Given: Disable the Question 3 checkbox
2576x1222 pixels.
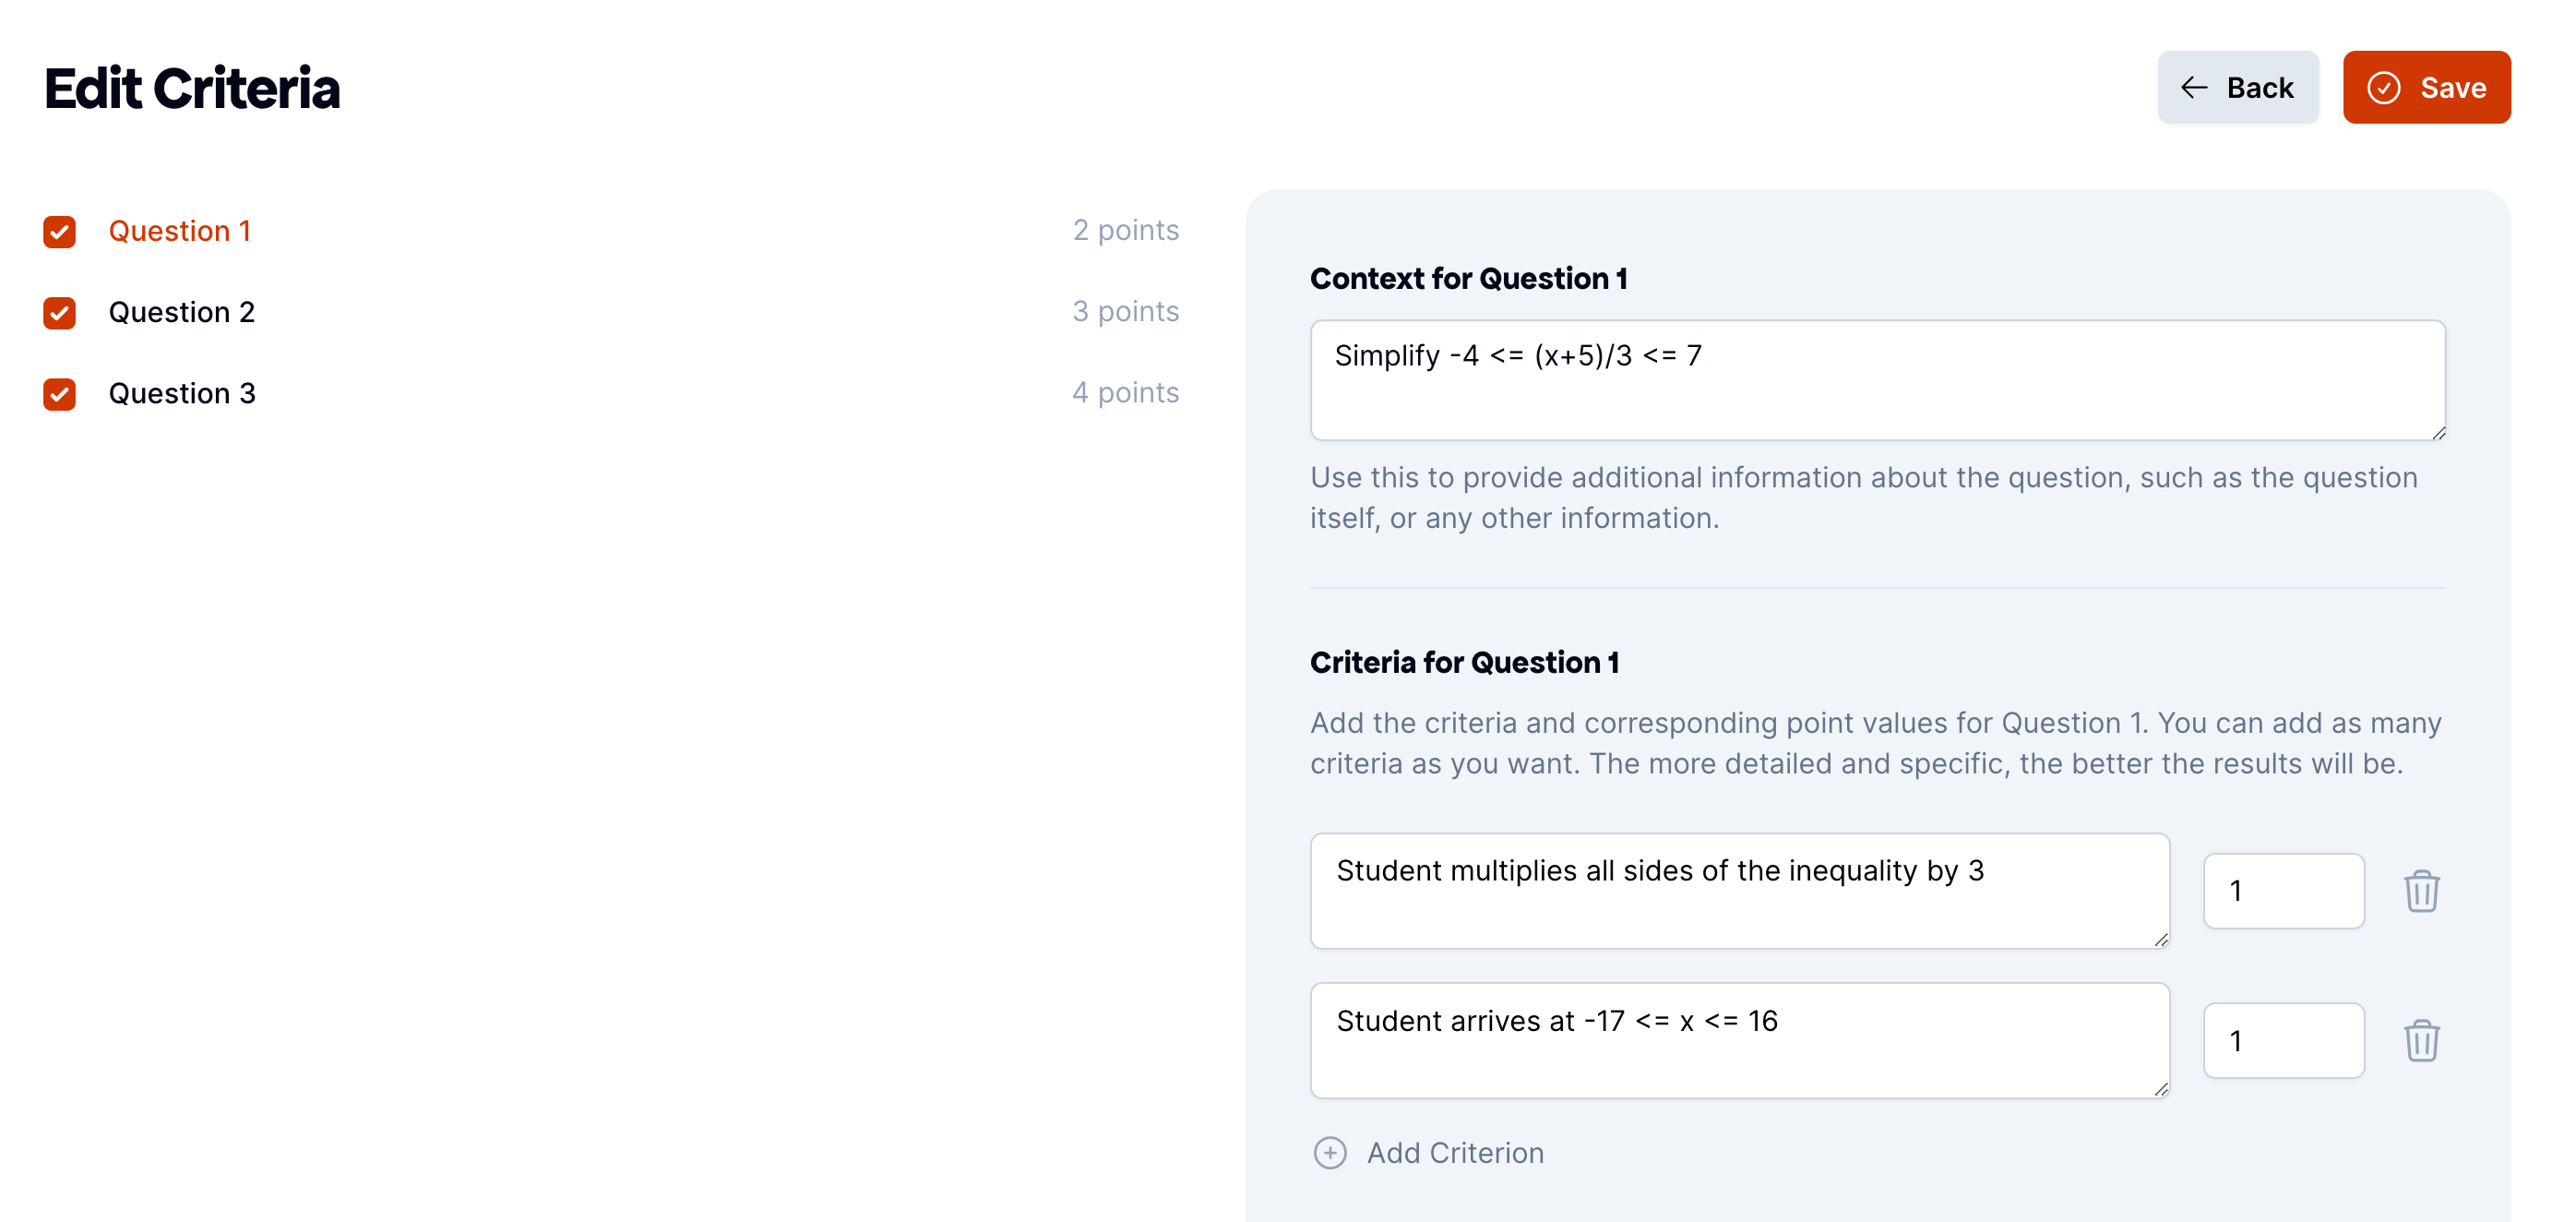Looking at the screenshot, I should pos(60,394).
